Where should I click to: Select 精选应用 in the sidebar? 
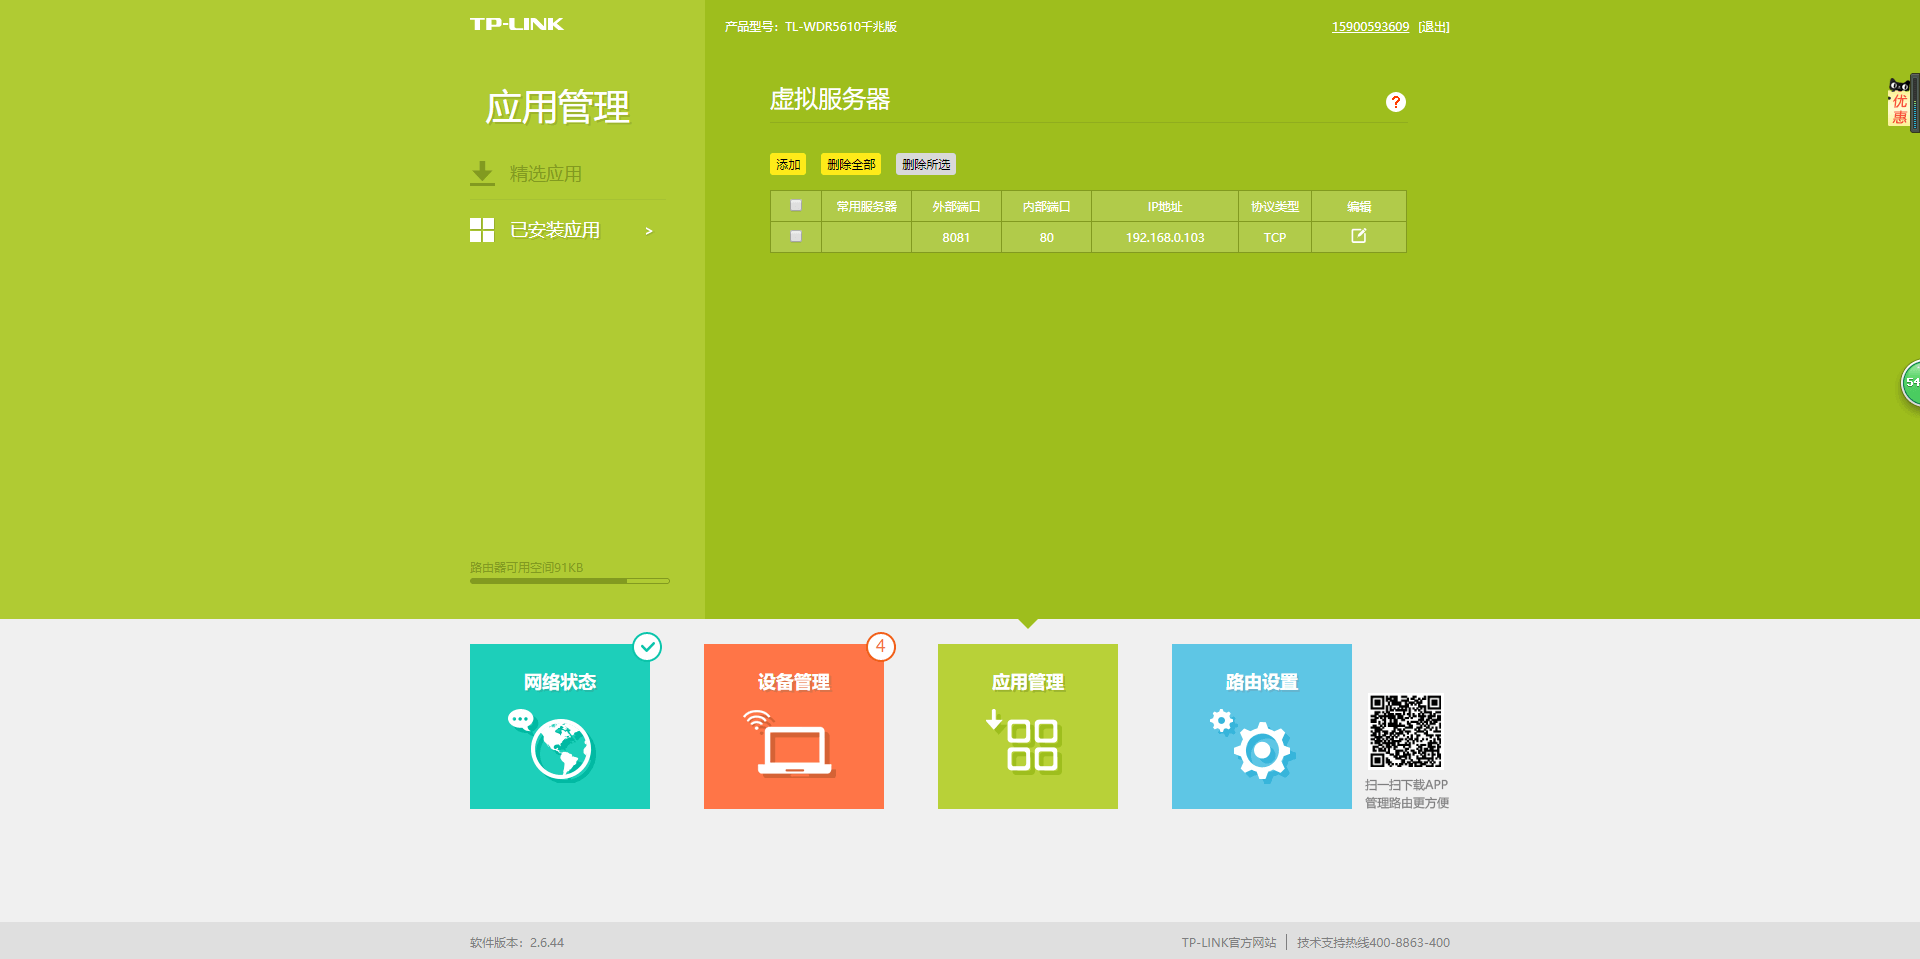pyautogui.click(x=546, y=174)
